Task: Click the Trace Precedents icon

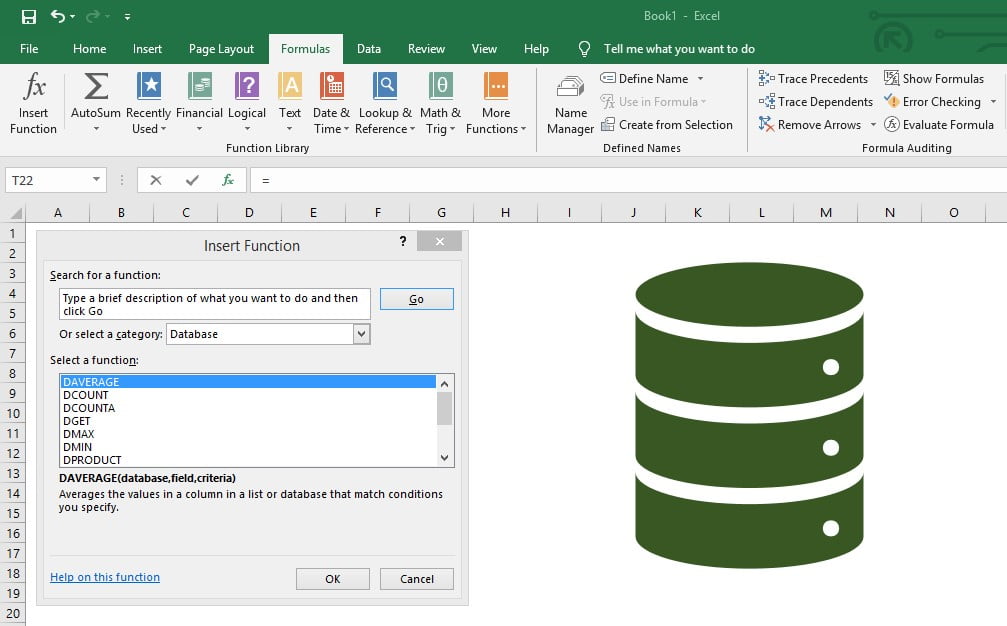Action: 814,78
